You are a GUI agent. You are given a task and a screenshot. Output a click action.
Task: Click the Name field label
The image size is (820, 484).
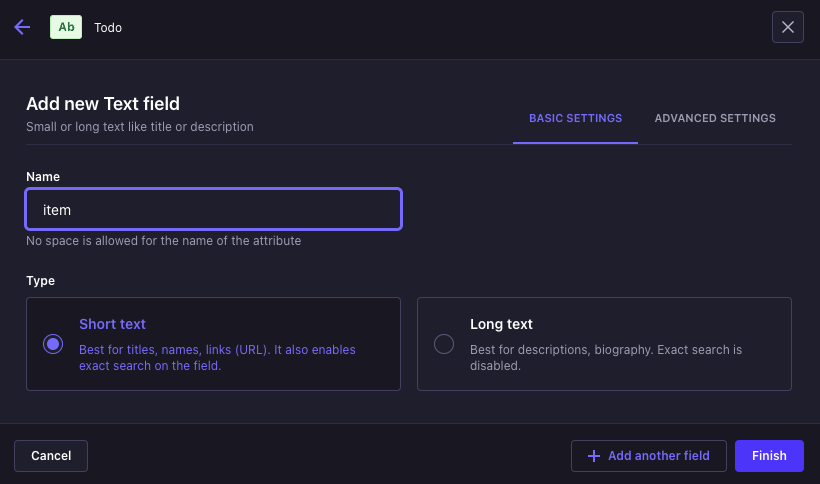43,177
